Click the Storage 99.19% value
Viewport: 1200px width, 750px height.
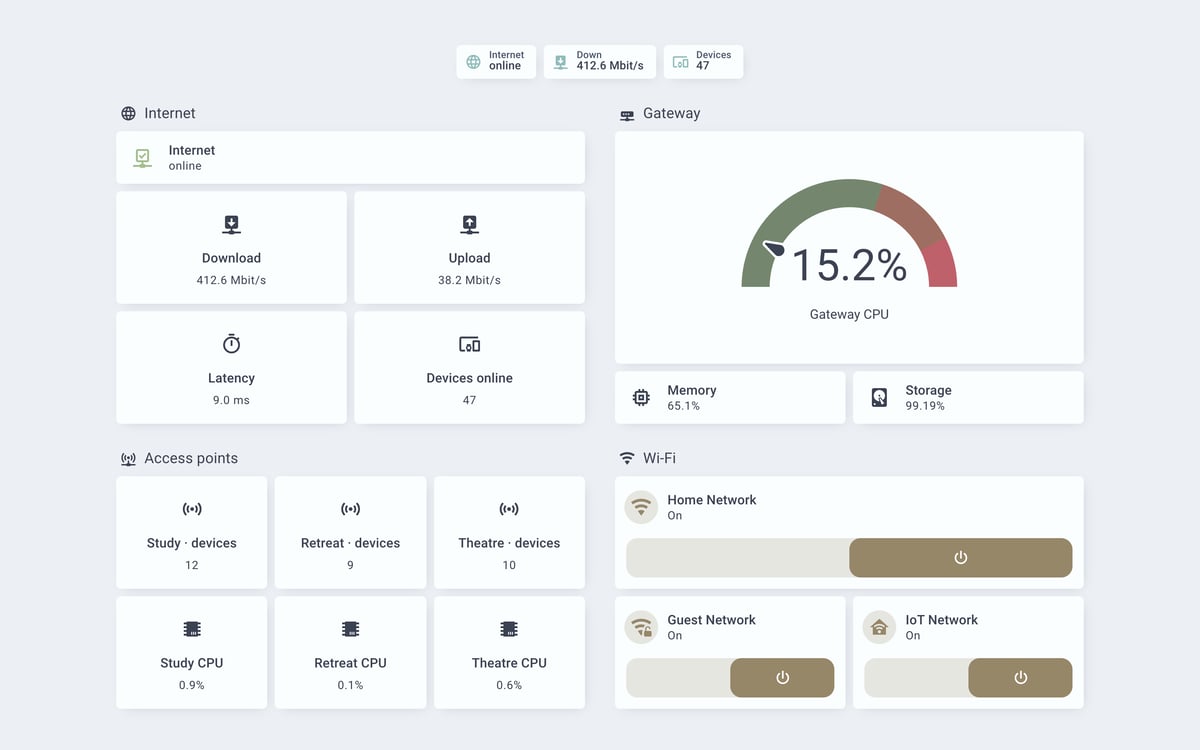click(925, 407)
